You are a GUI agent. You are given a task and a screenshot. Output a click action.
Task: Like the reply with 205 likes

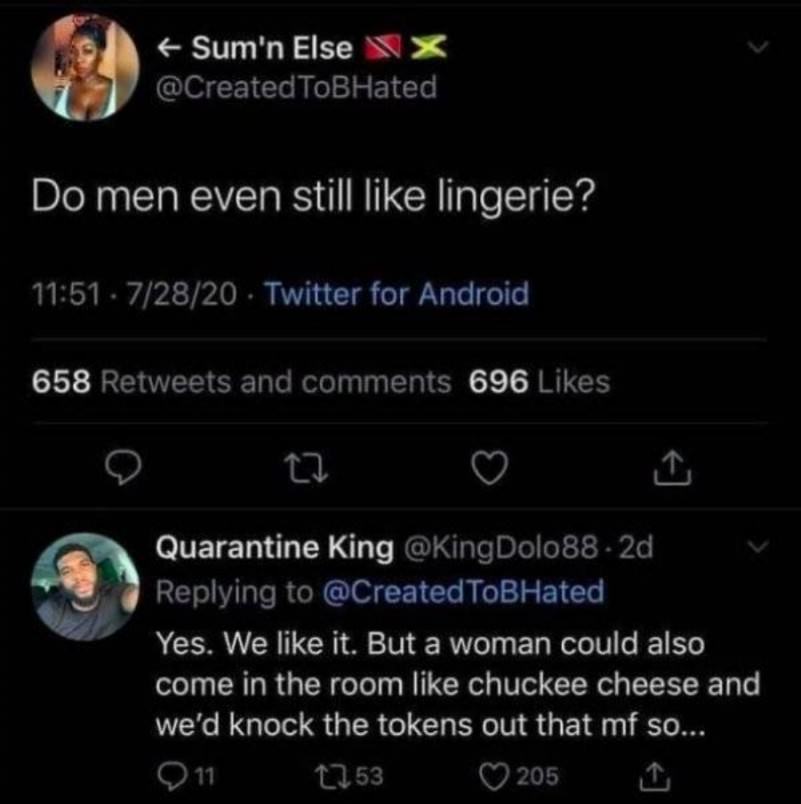coord(518,776)
